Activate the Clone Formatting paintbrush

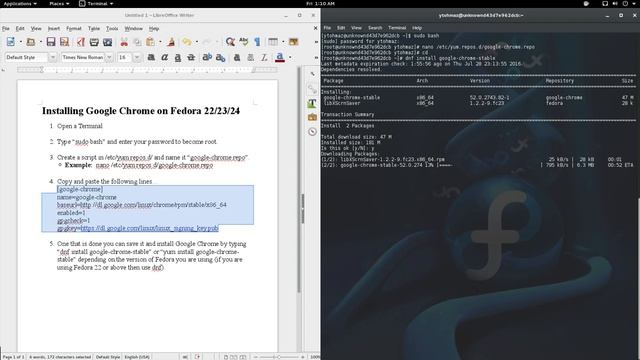point(171,42)
